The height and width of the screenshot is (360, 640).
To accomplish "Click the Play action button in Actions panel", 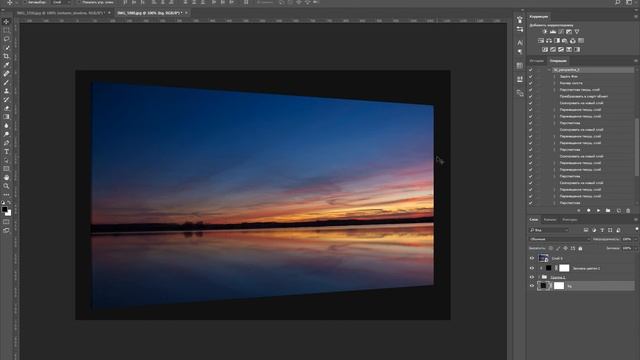I will click(598, 211).
